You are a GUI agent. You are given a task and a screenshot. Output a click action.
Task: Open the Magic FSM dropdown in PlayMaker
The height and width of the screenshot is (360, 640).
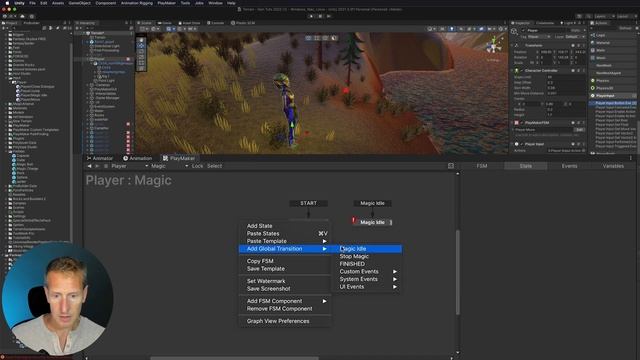(169, 166)
